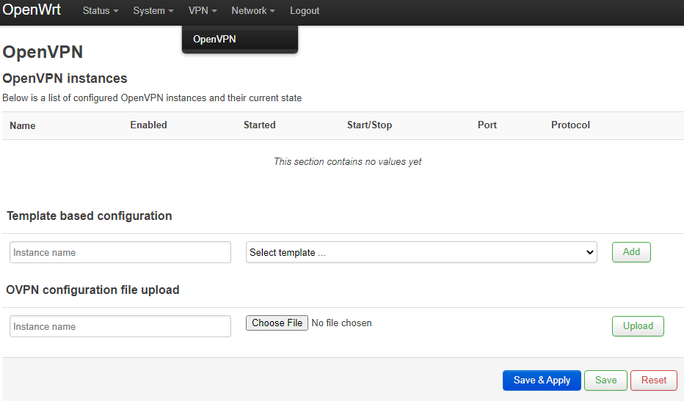The width and height of the screenshot is (684, 401).
Task: Click 'OVPN configuration file upload' heading
Action: [92, 290]
